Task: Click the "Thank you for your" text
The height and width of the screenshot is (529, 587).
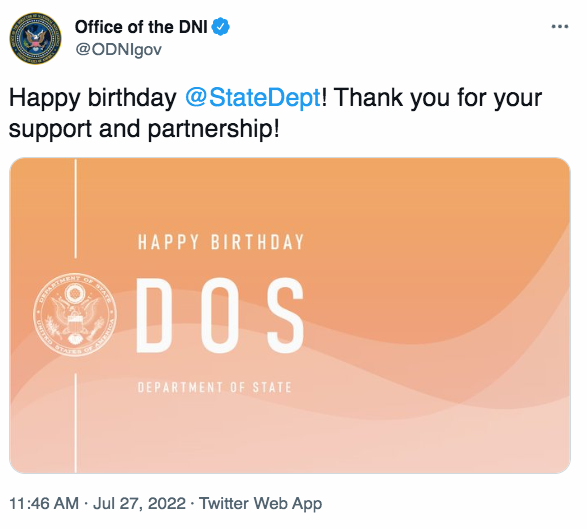Action: [438, 98]
